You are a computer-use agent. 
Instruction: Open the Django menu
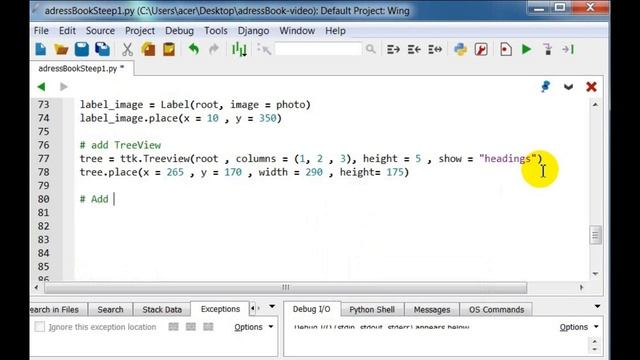pos(253,31)
